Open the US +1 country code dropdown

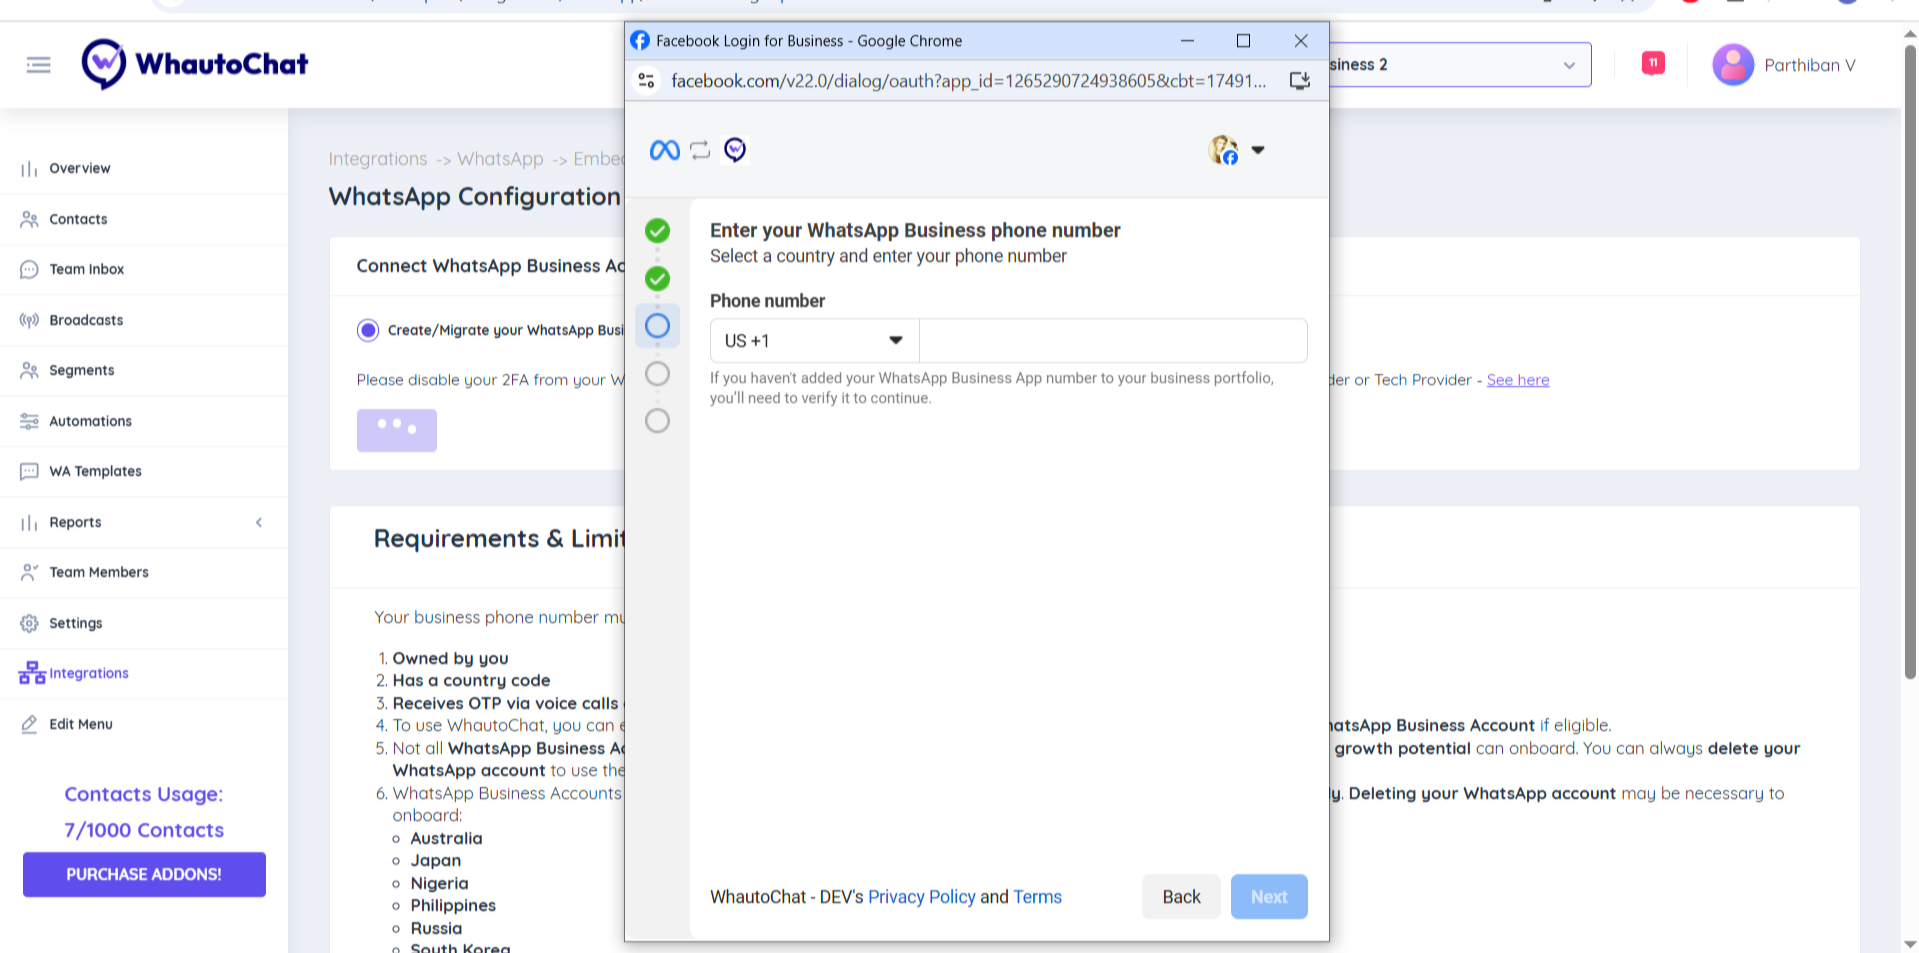click(x=814, y=341)
